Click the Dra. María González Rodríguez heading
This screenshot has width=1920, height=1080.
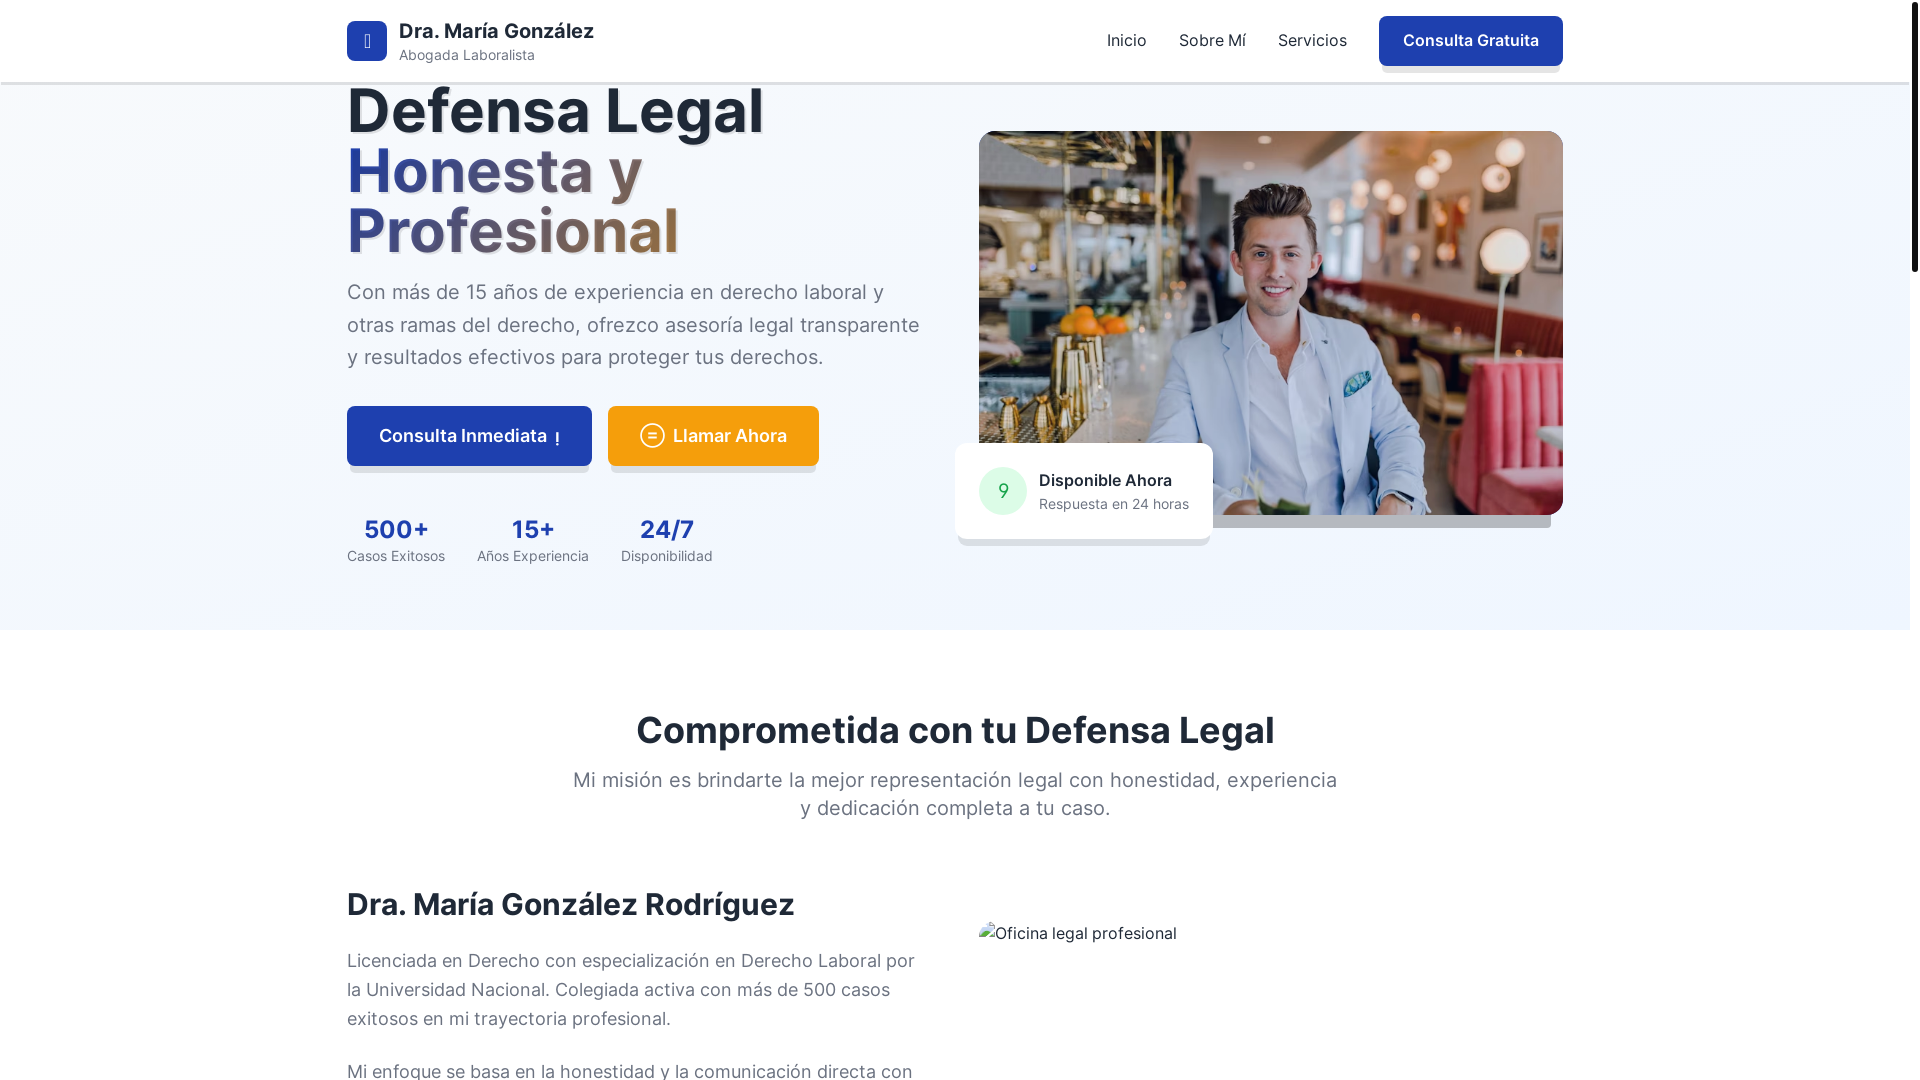(570, 904)
